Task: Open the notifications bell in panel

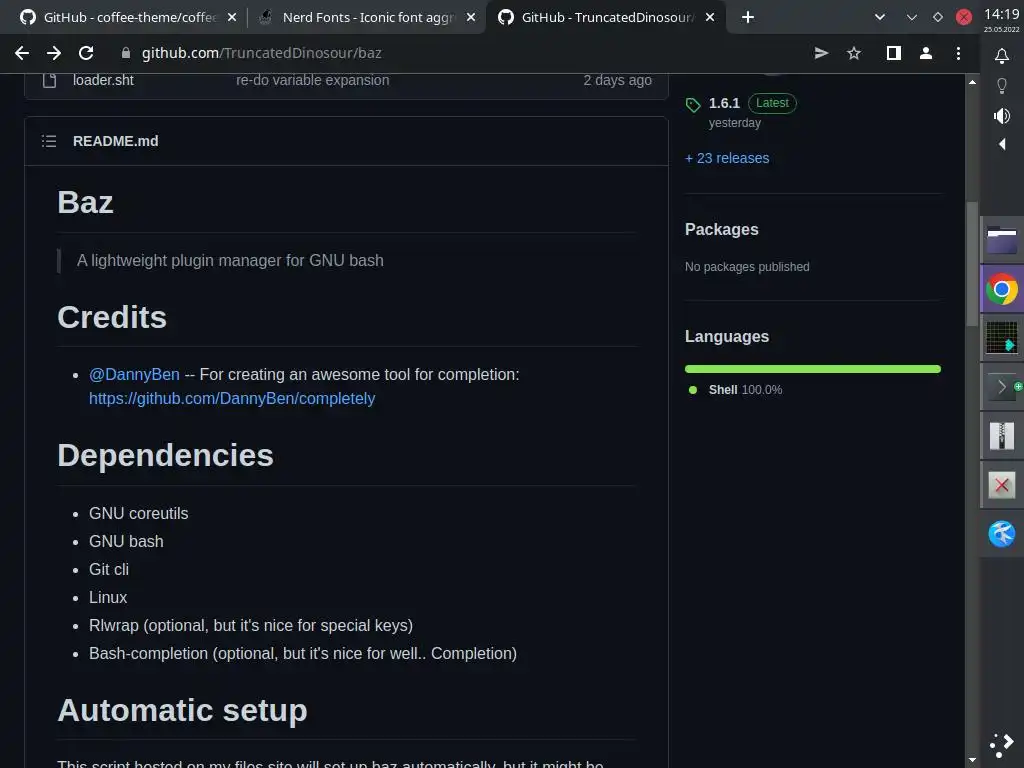Action: click(x=1001, y=56)
